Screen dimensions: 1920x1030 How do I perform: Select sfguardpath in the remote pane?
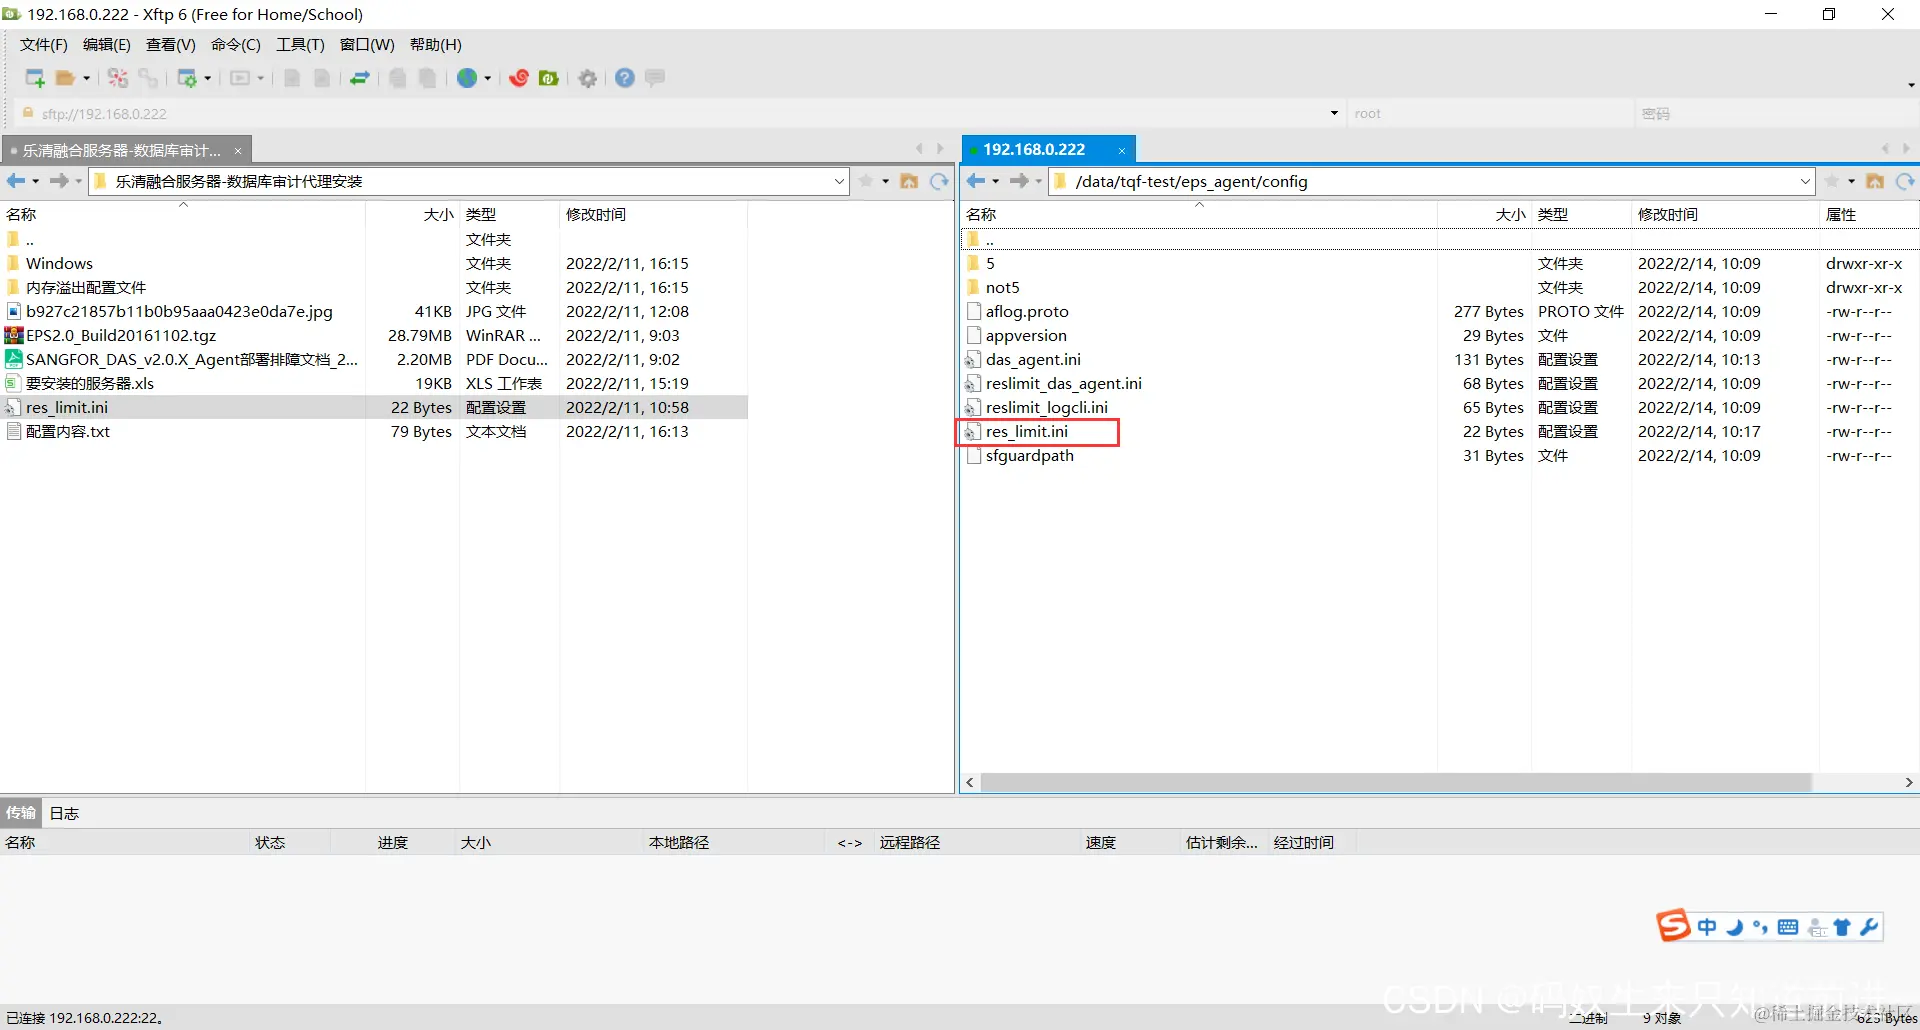pyautogui.click(x=1029, y=456)
